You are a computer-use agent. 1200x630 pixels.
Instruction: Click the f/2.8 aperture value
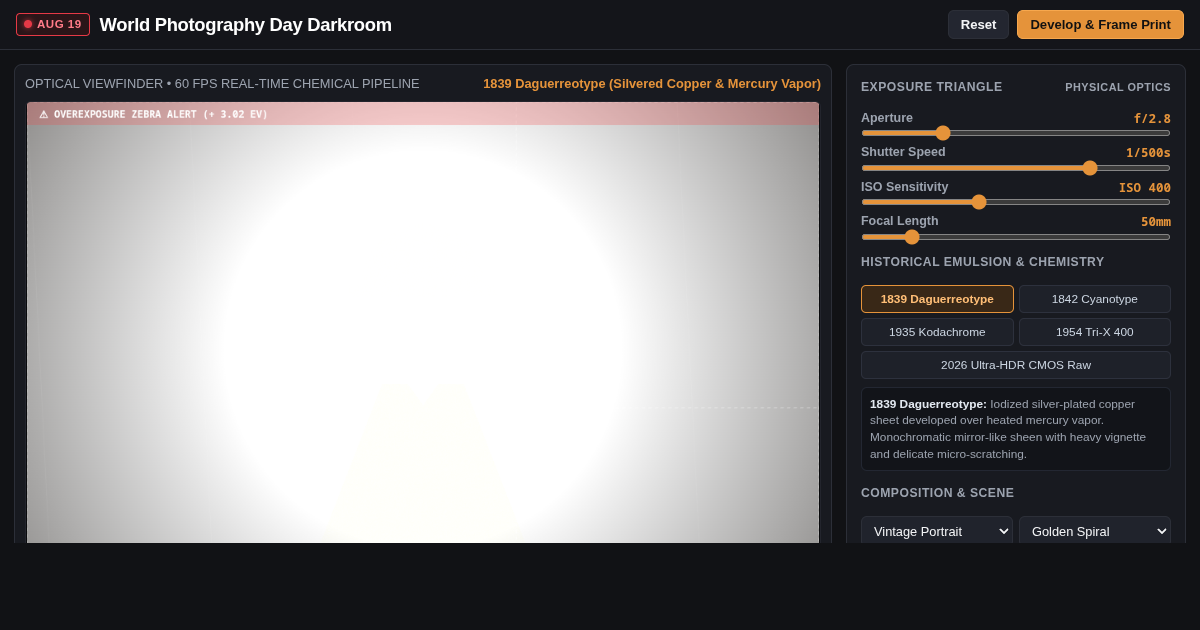tap(1152, 118)
